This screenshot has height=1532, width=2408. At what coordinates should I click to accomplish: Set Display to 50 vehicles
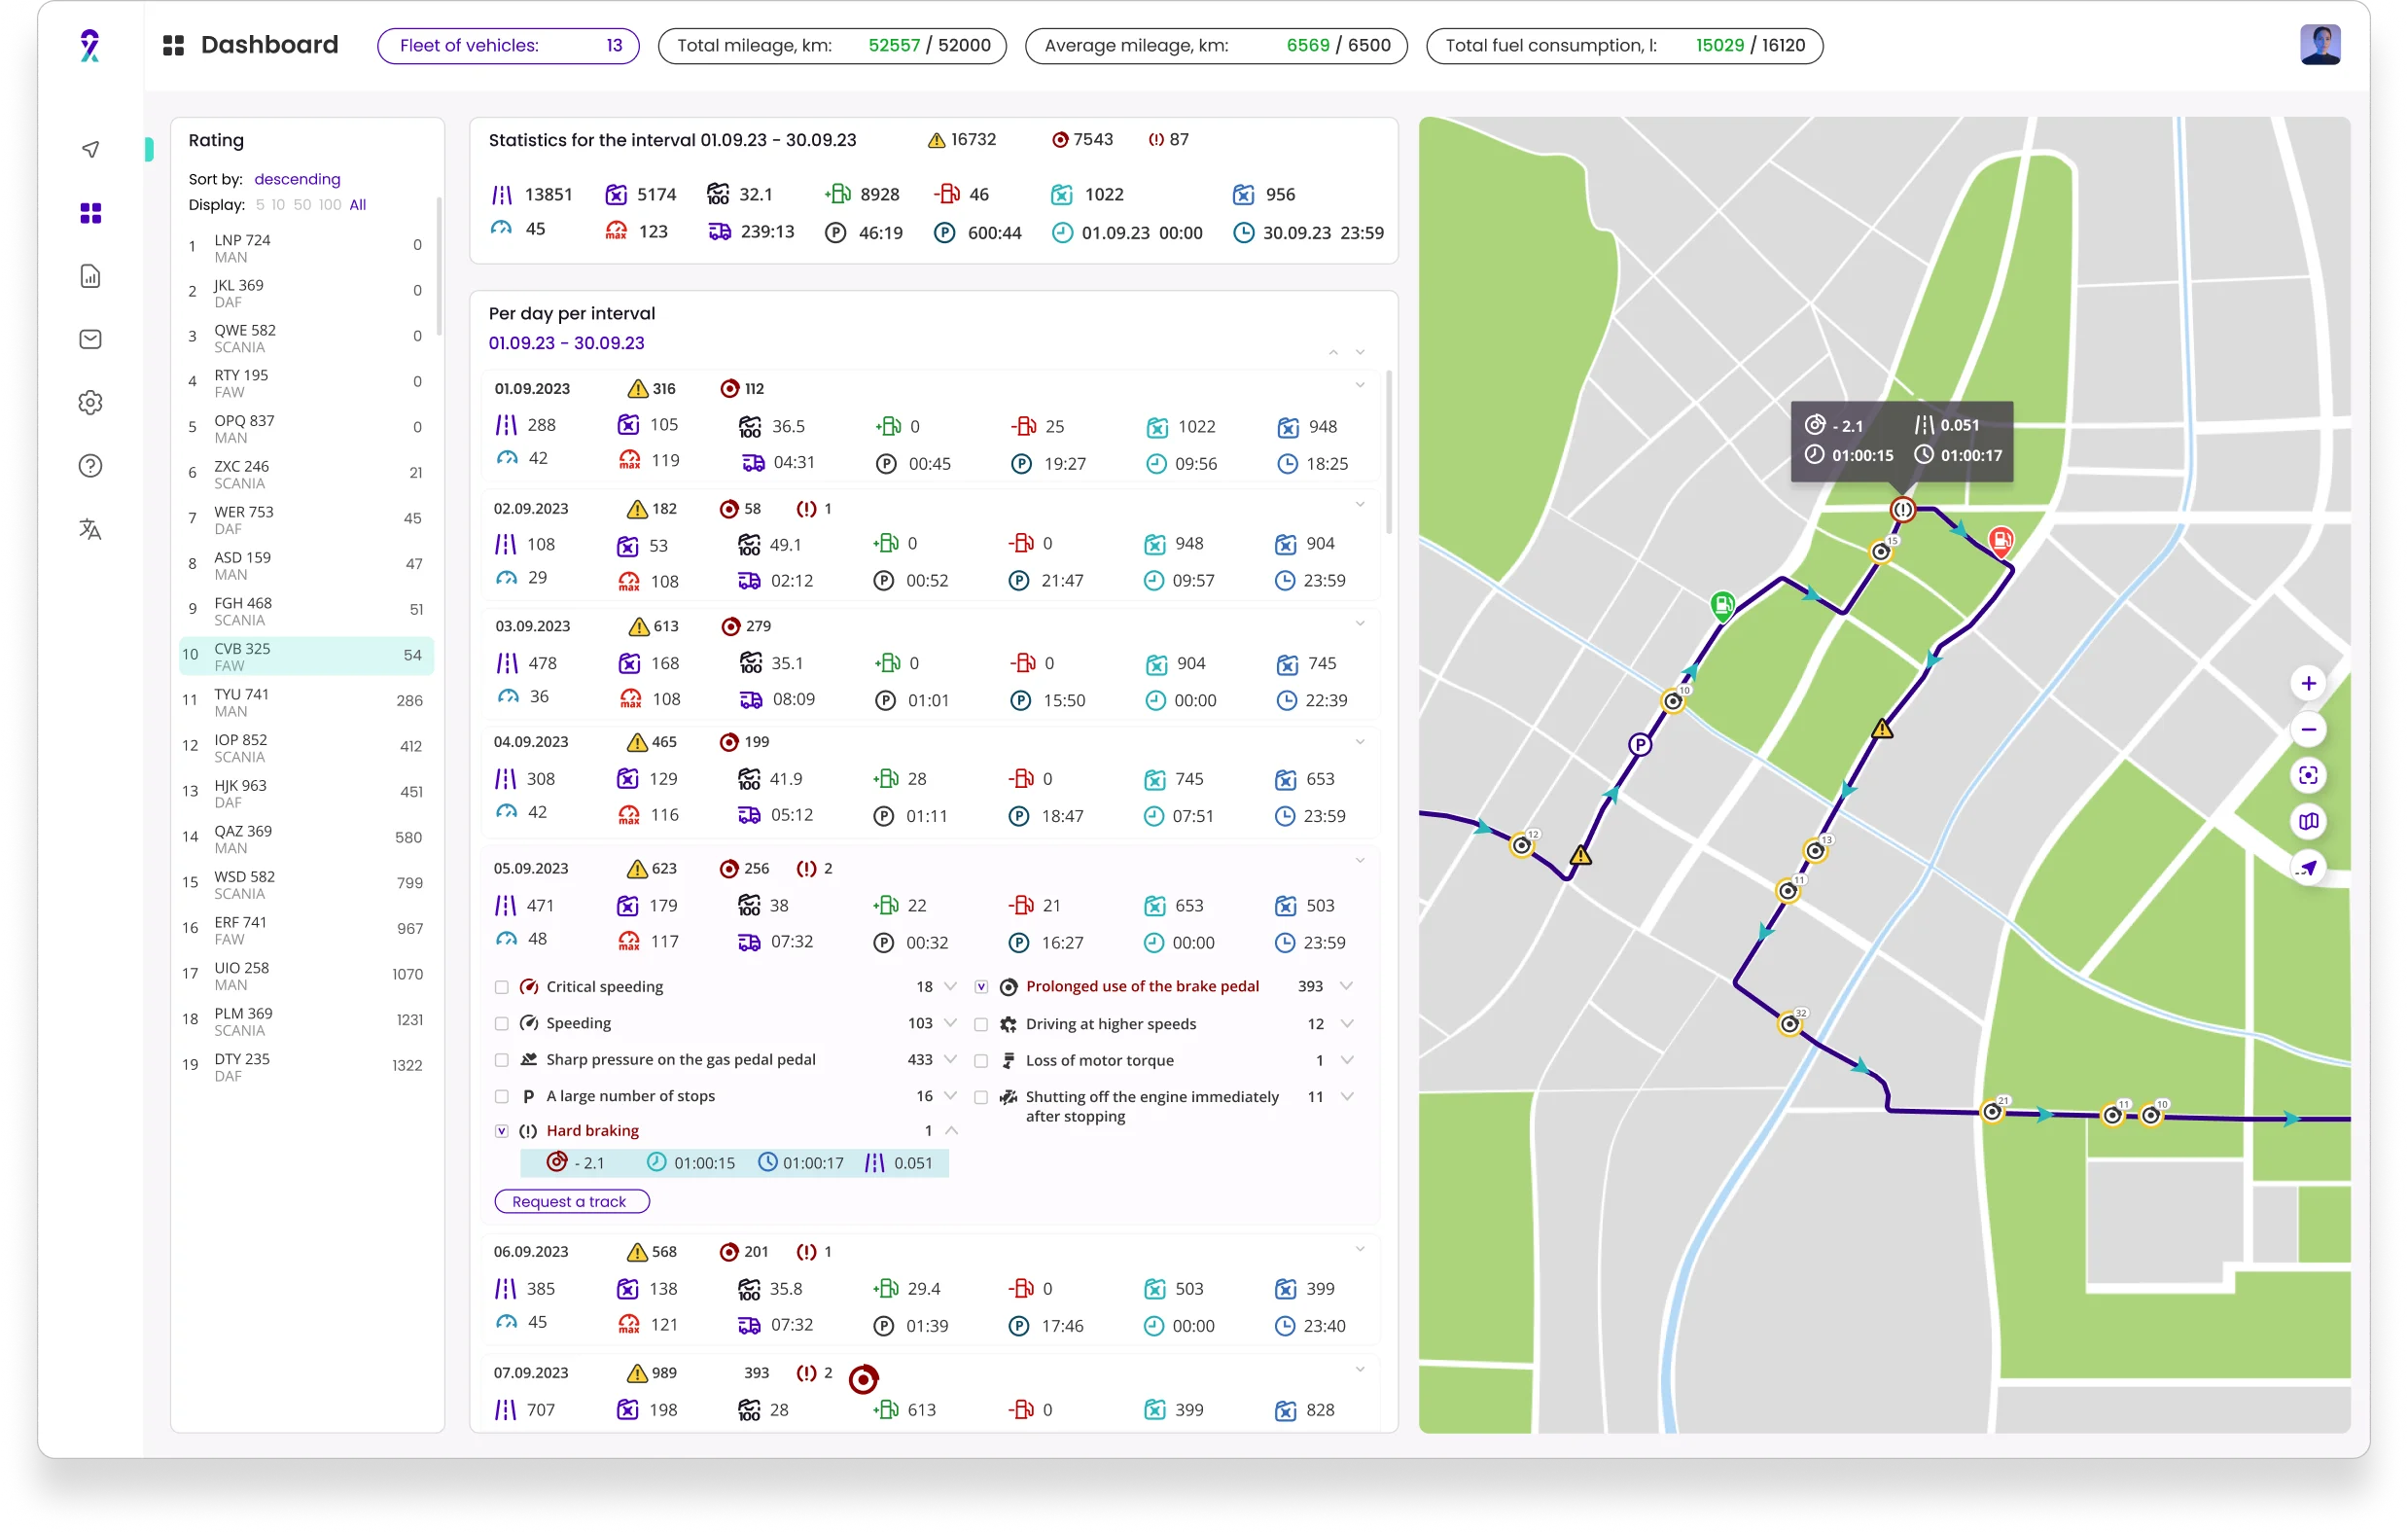[x=301, y=205]
